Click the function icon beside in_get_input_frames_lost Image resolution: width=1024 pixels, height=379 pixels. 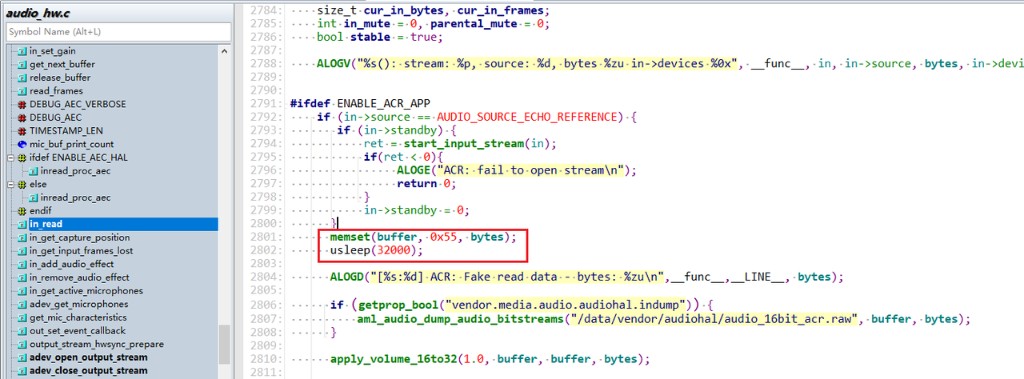(22, 251)
